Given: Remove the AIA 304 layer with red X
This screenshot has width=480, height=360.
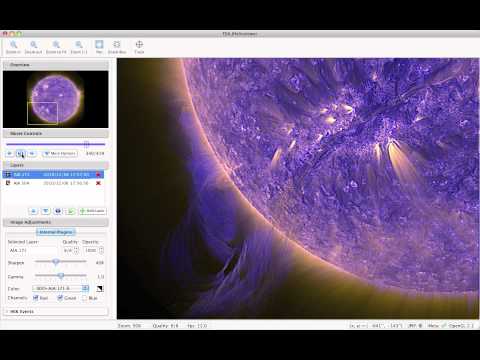Looking at the screenshot, I should [98, 183].
